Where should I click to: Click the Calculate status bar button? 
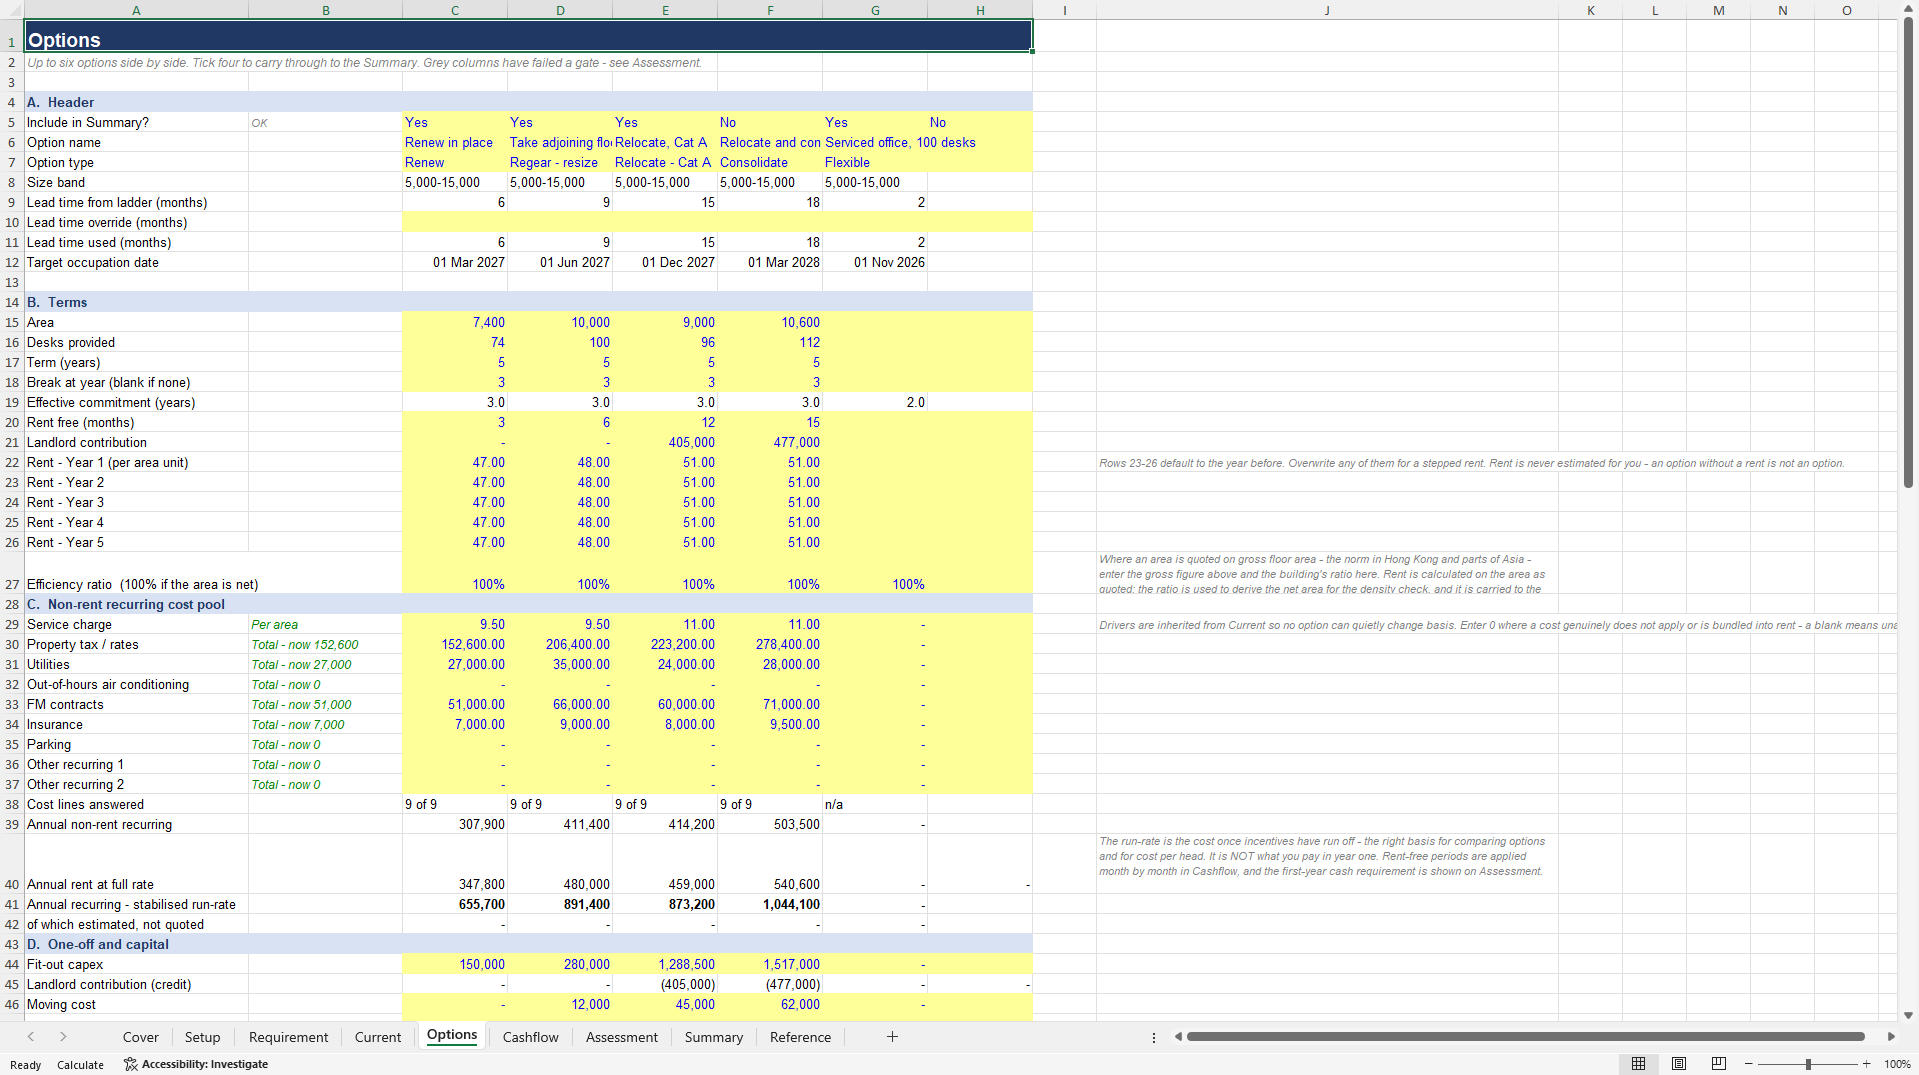[x=80, y=1064]
